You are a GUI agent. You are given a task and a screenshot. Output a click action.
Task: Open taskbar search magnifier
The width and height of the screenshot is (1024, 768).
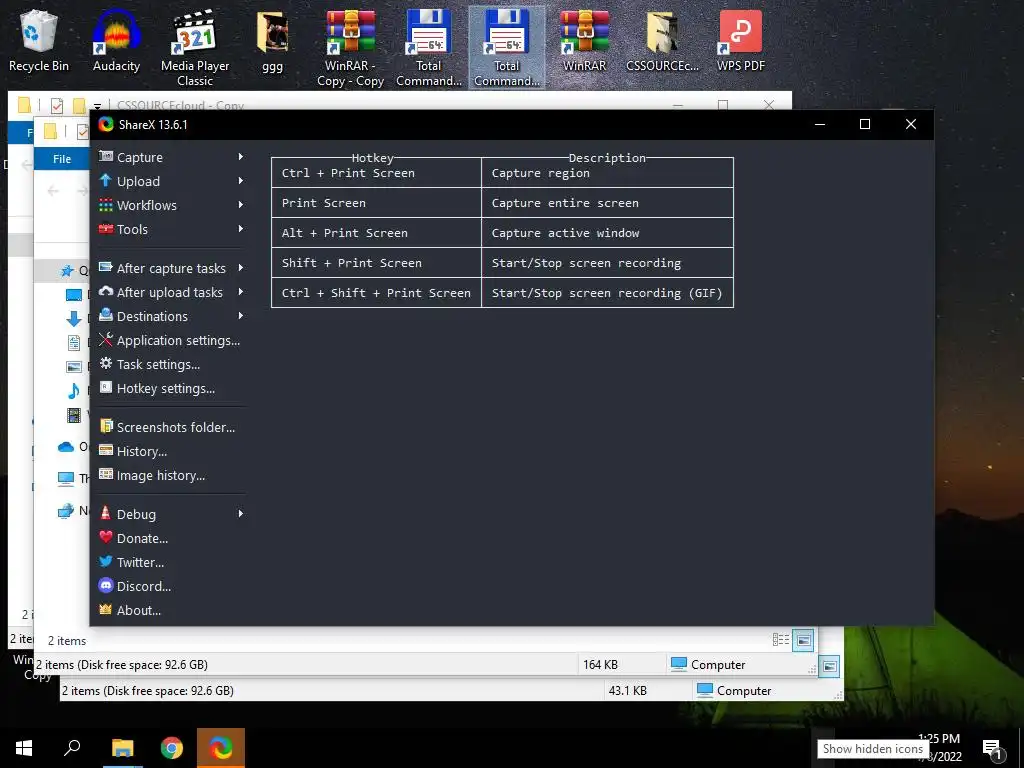click(x=72, y=748)
